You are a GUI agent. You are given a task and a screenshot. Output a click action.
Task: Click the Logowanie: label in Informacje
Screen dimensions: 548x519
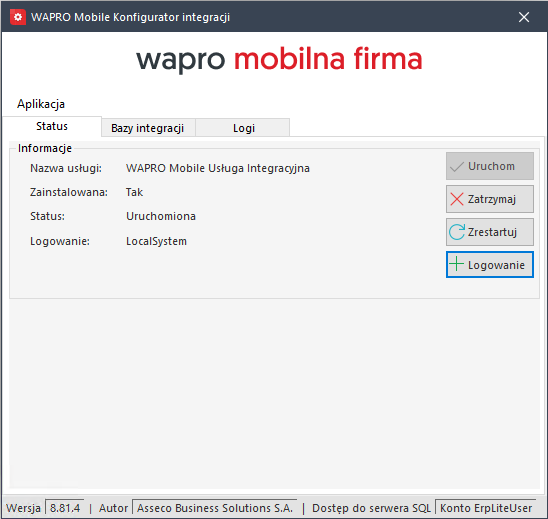60,241
